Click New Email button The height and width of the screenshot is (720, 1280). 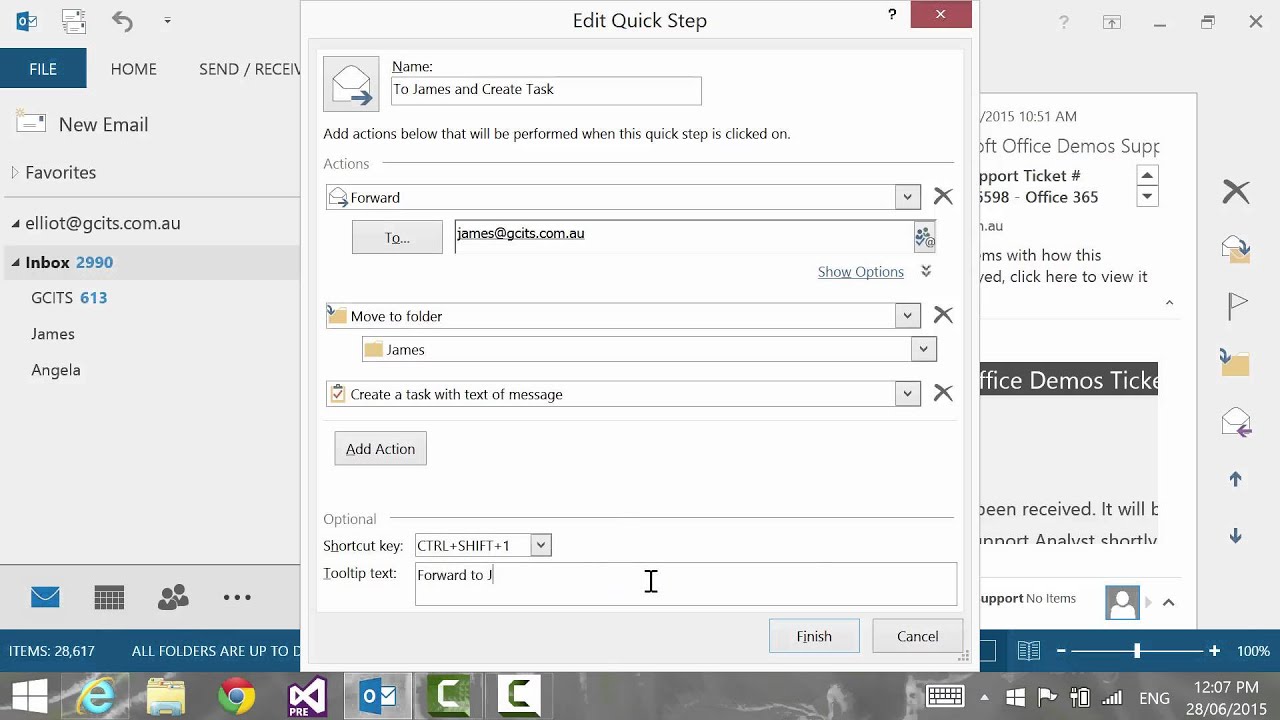pyautogui.click(x=82, y=124)
